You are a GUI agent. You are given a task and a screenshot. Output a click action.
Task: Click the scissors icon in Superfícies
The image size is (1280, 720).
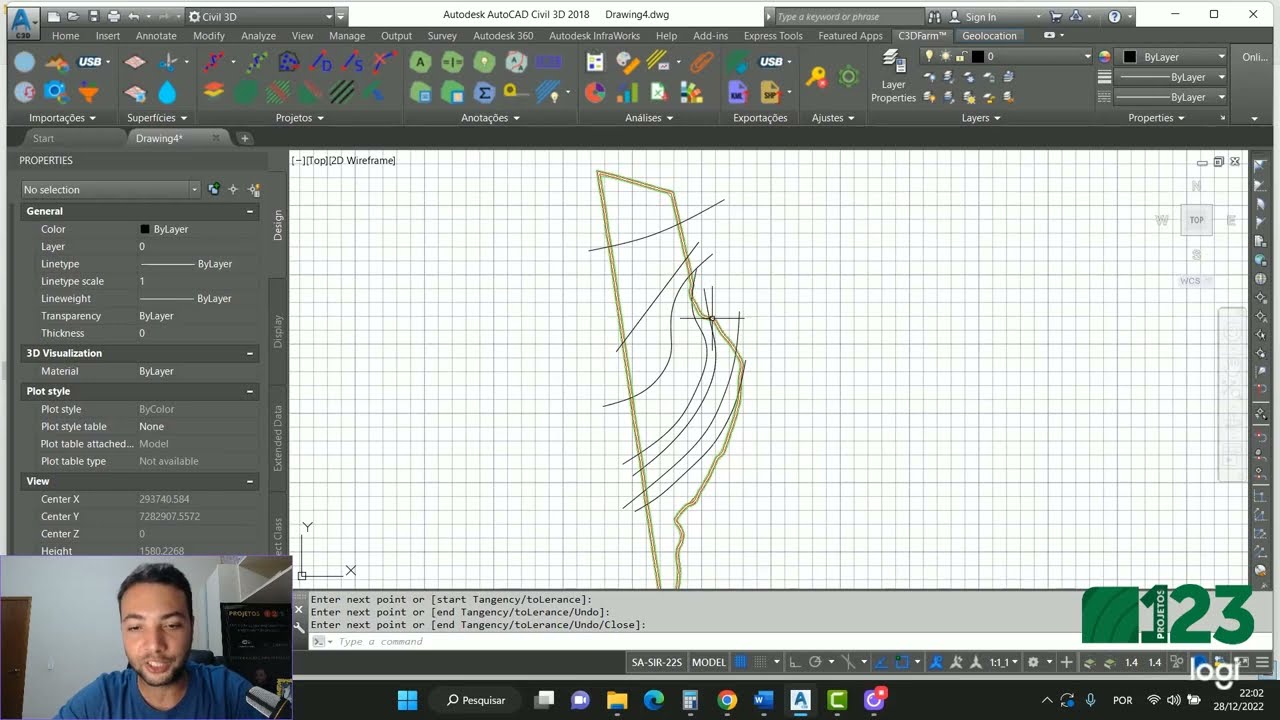[167, 62]
